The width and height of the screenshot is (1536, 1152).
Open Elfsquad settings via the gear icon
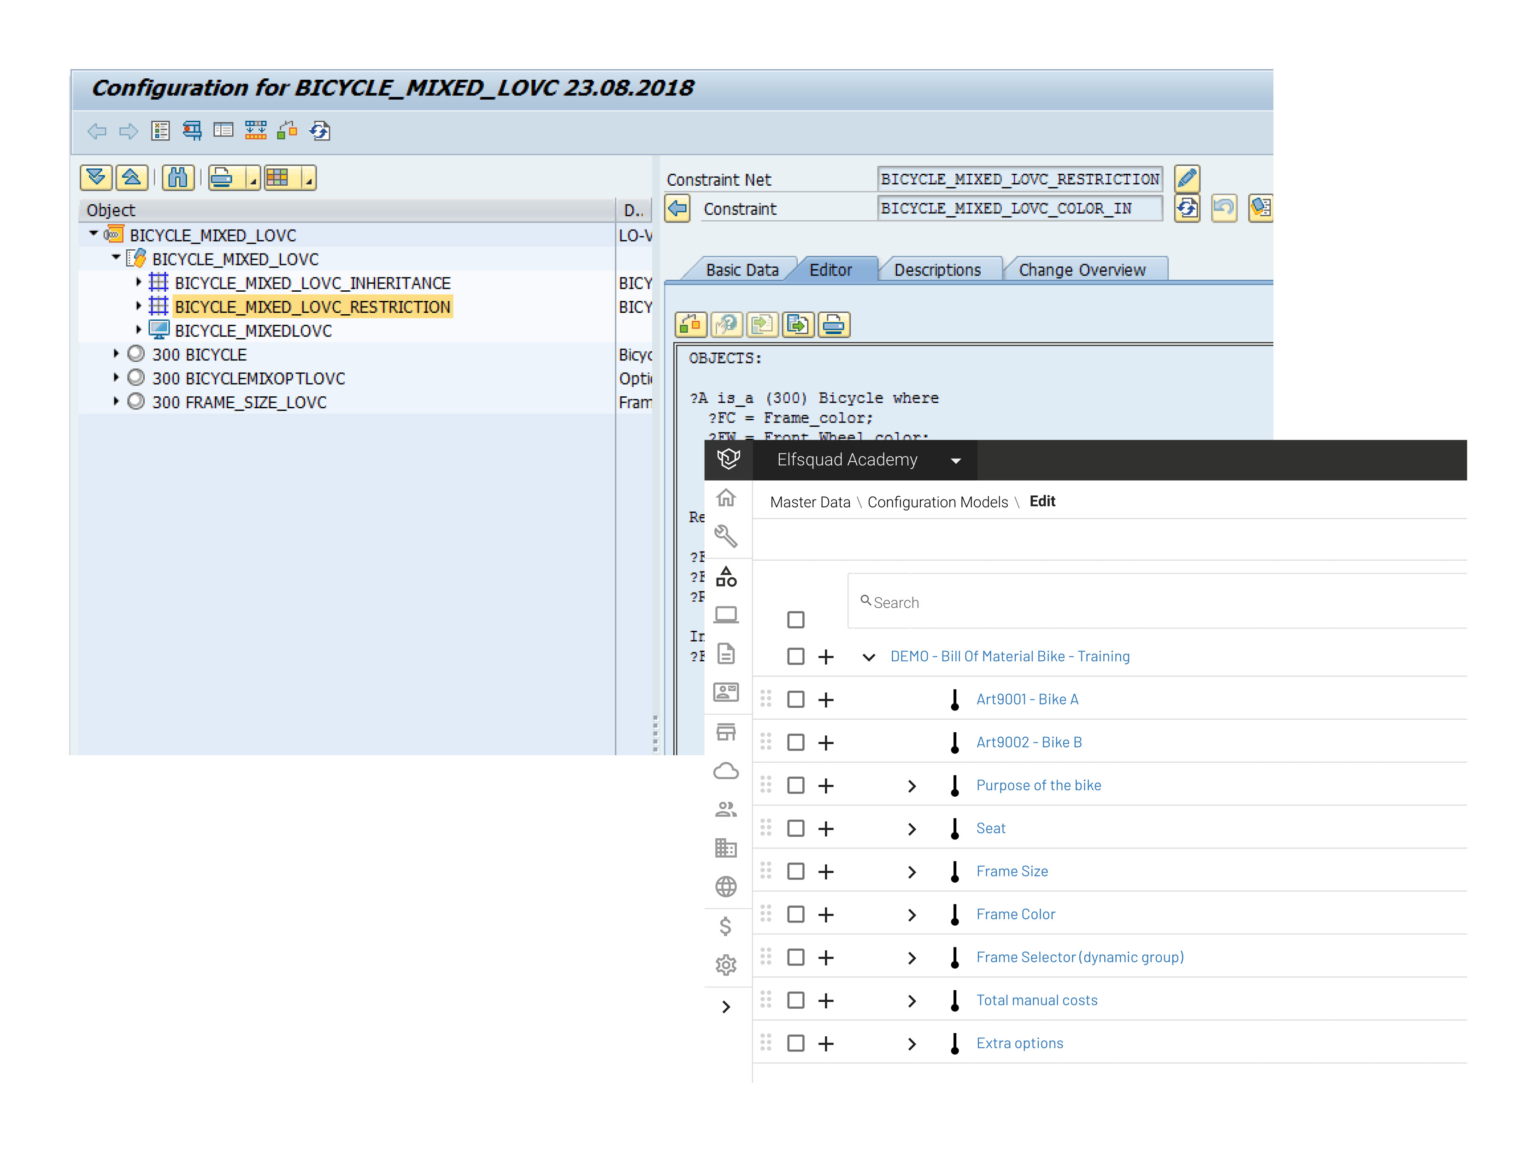(726, 965)
